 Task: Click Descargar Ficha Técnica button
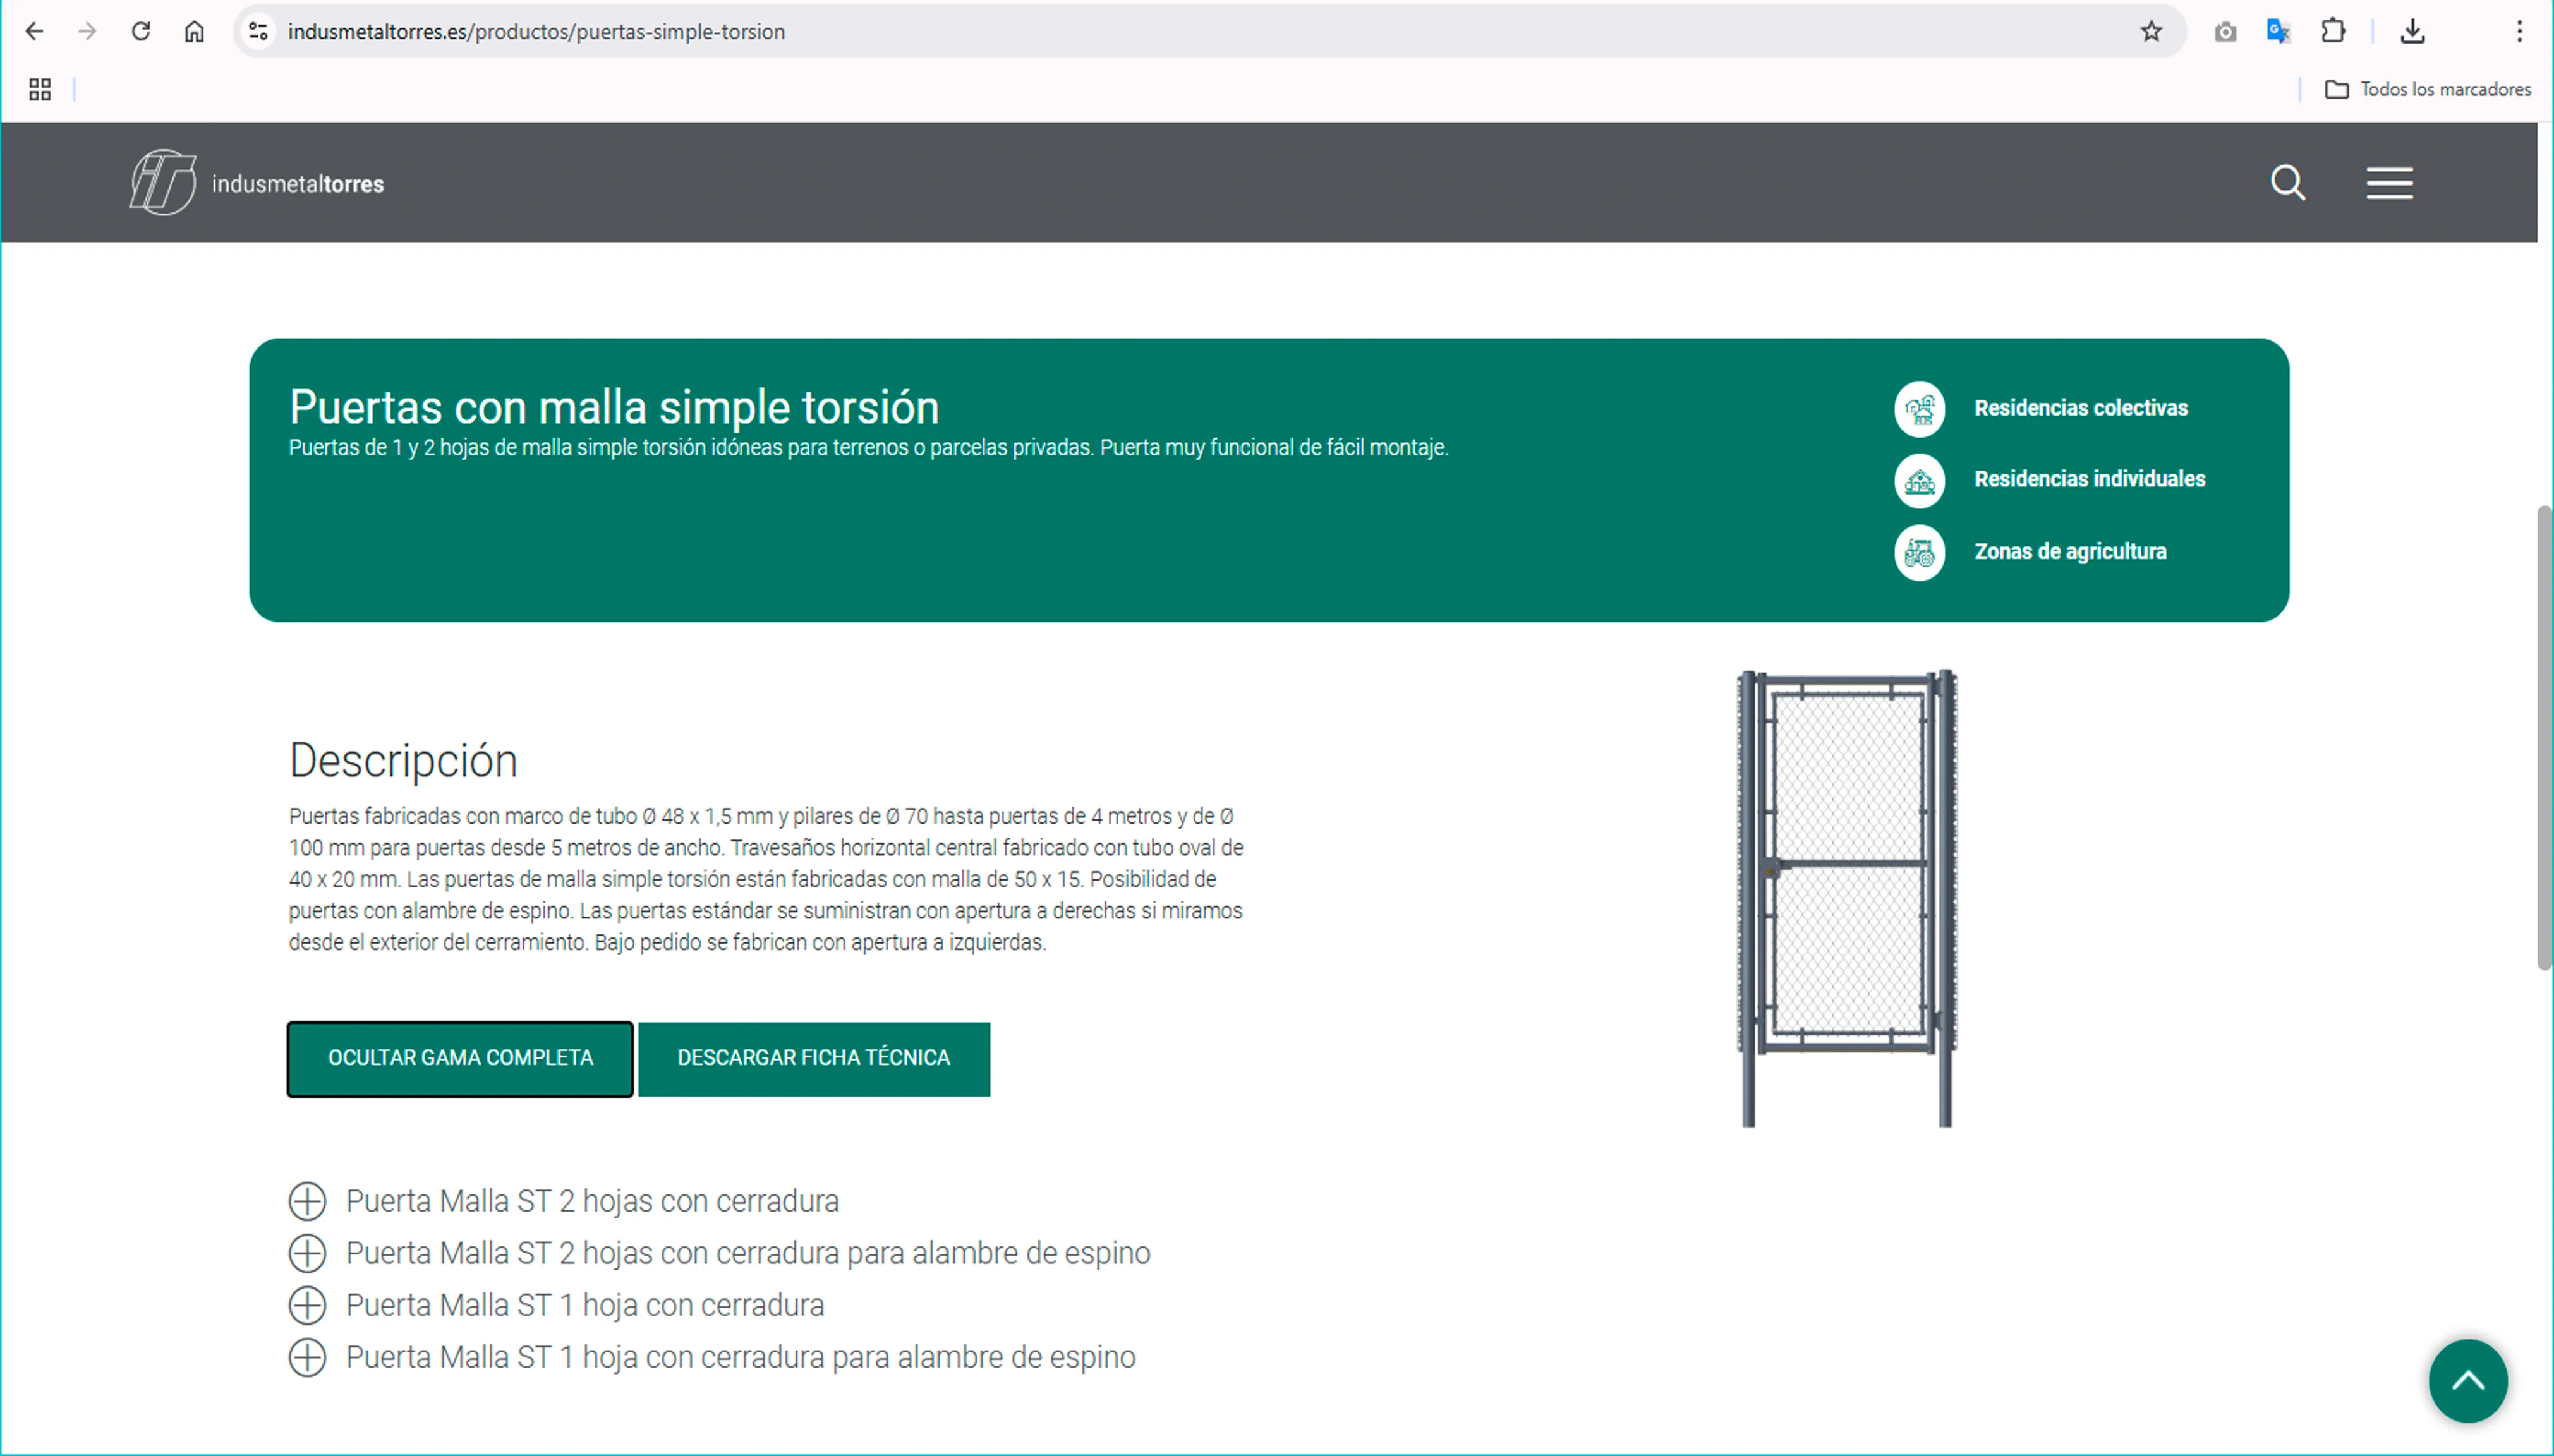(814, 1058)
